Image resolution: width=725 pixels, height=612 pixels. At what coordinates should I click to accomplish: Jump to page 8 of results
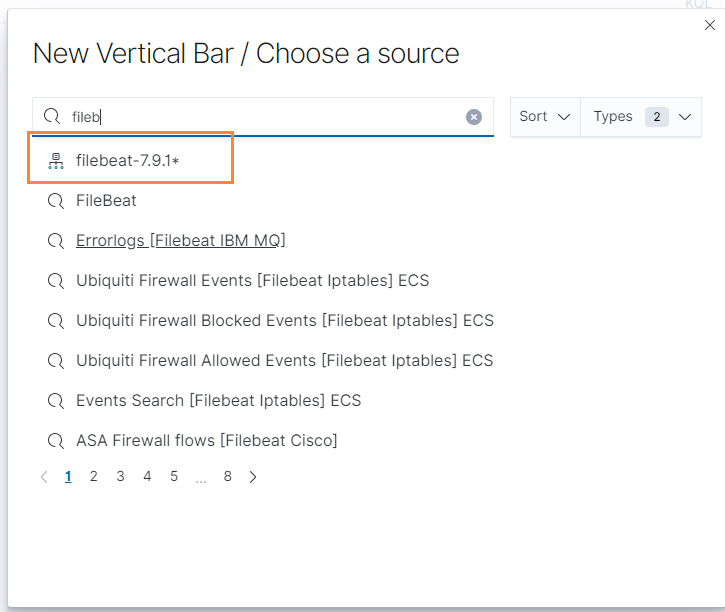point(228,477)
